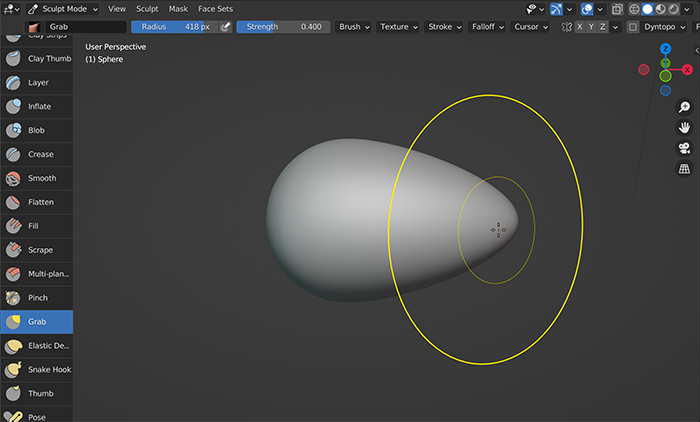Choose the Pinch sculpt brush
The width and height of the screenshot is (700, 422).
[x=36, y=298]
